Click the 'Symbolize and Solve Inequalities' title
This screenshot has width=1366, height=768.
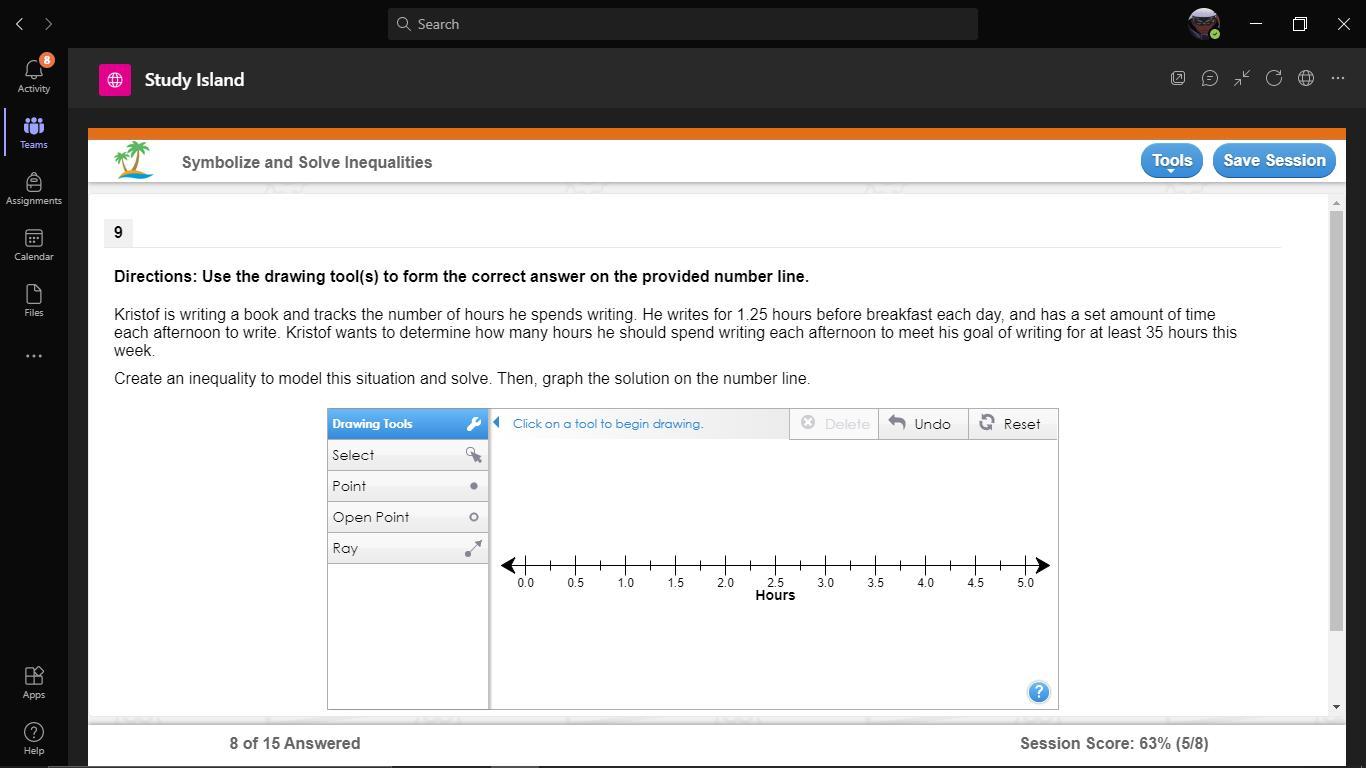(307, 162)
